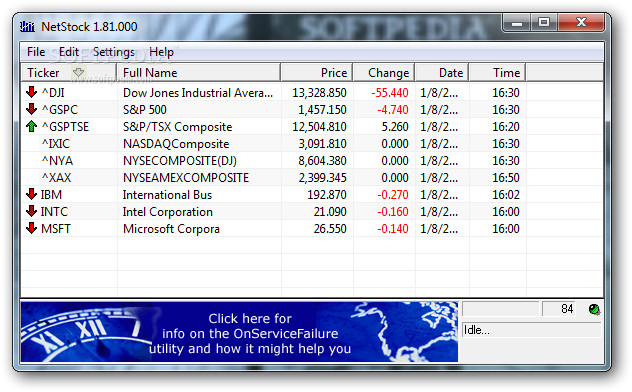
Task: Click the NetStock app icon in title bar
Action: [x=27, y=27]
